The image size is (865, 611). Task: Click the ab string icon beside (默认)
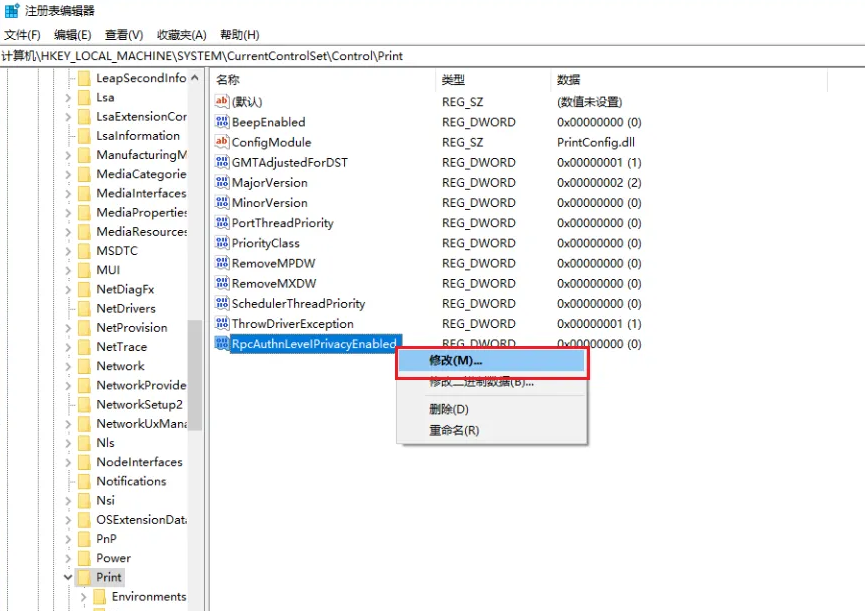click(x=222, y=101)
